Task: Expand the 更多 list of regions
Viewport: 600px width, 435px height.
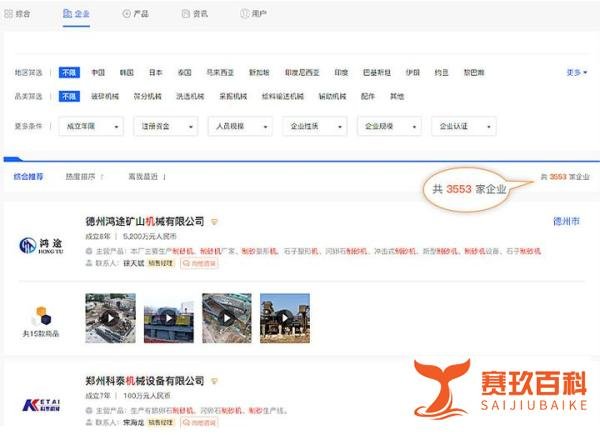Action: (576, 72)
